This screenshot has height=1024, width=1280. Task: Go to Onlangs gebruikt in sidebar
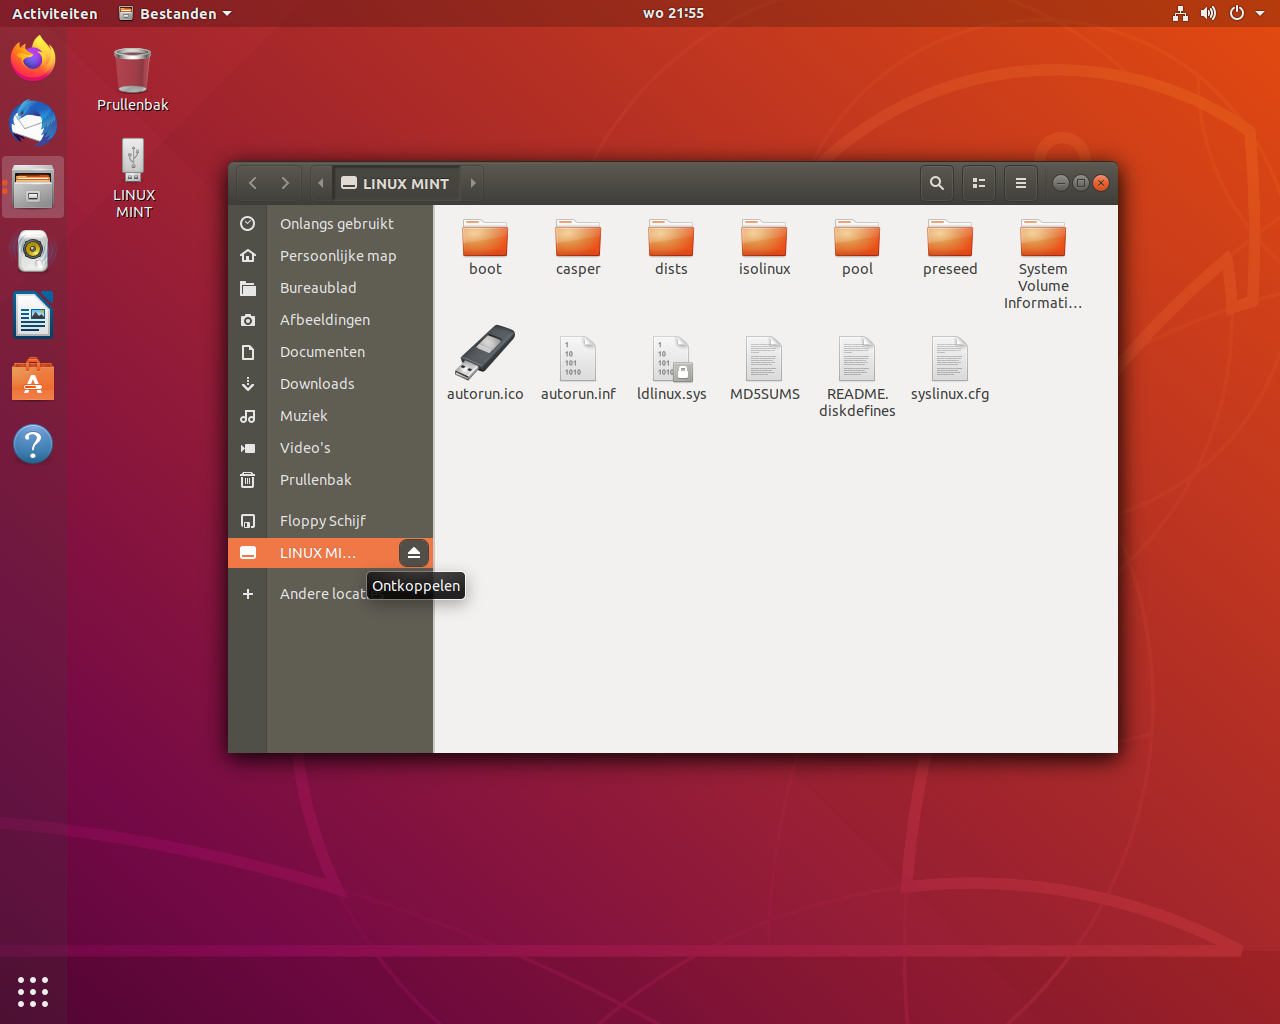[330, 224]
